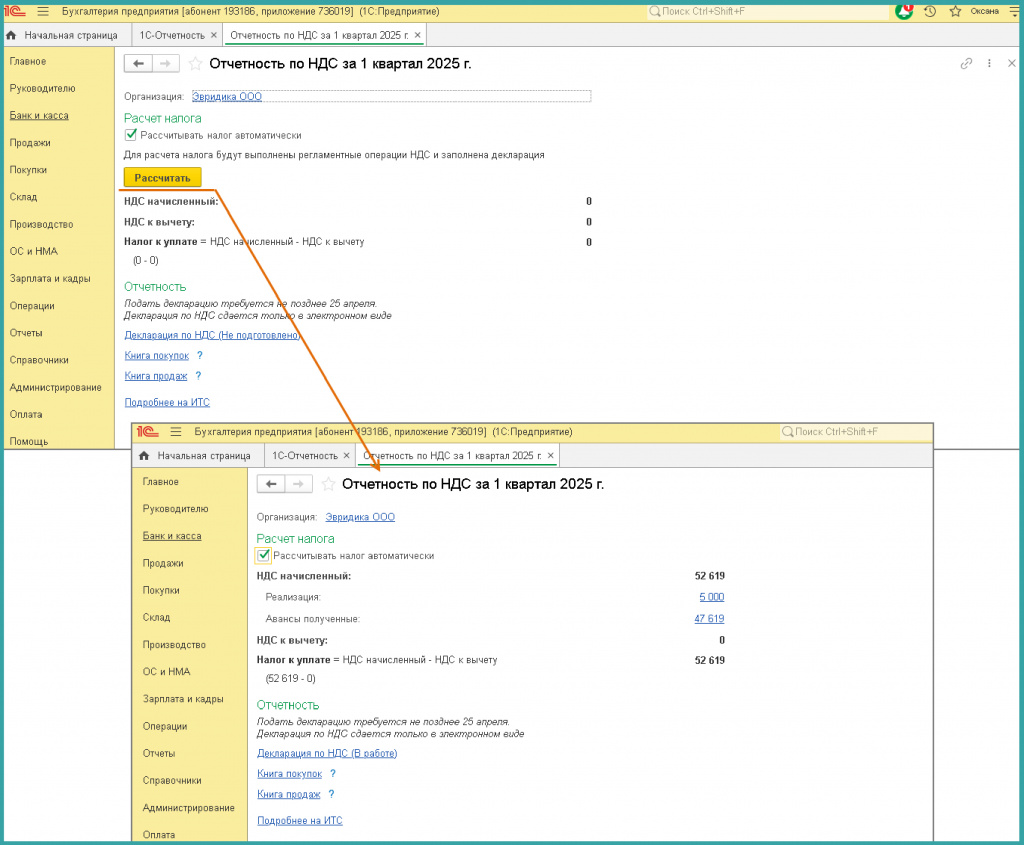
Task: Open 'Книга покупок' link in upper window
Action: pos(157,355)
